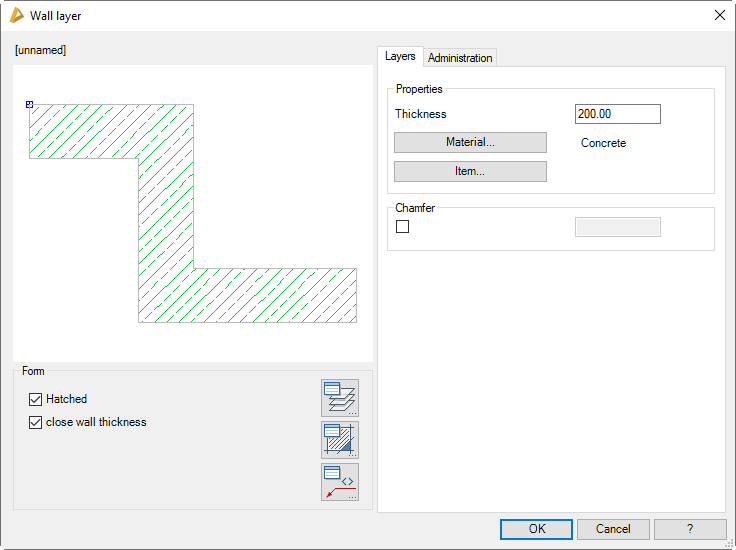
Task: Click the Thickness input field
Action: point(617,114)
